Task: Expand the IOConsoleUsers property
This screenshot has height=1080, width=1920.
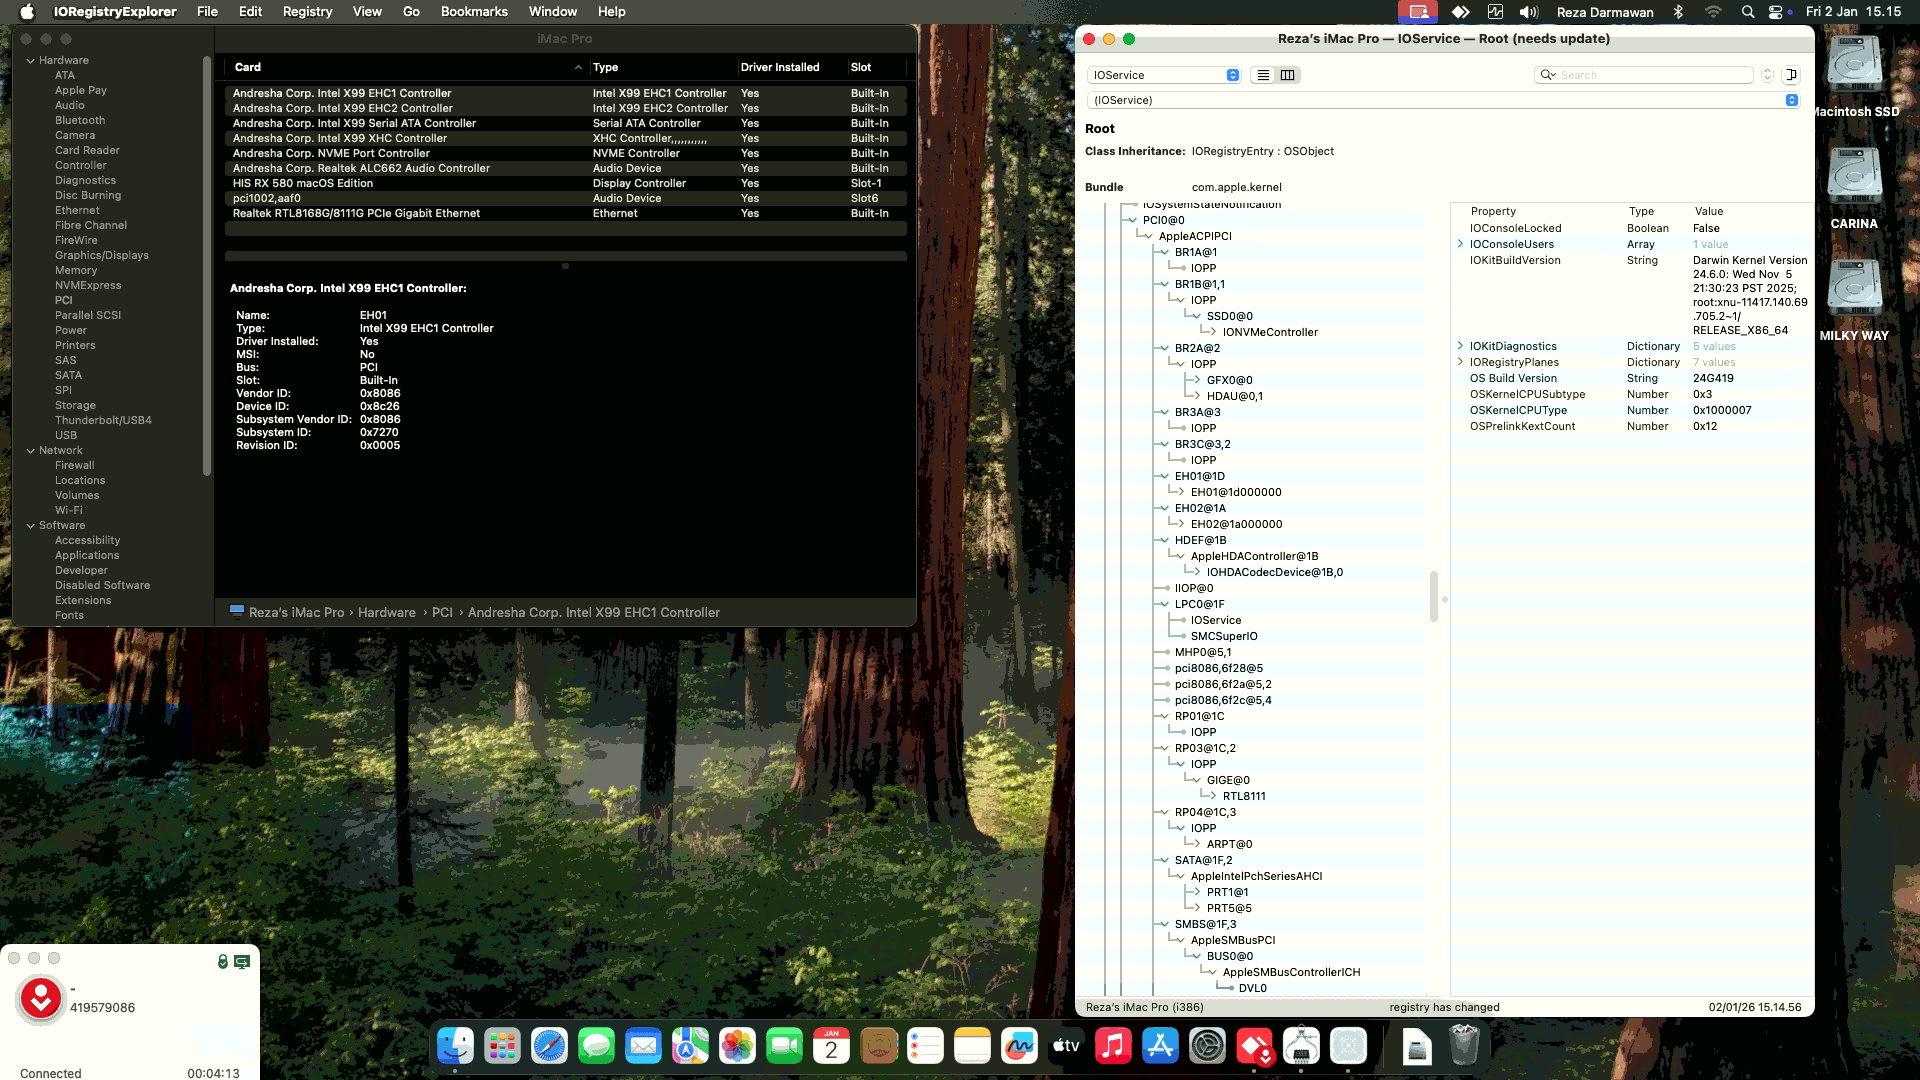Action: [1460, 244]
